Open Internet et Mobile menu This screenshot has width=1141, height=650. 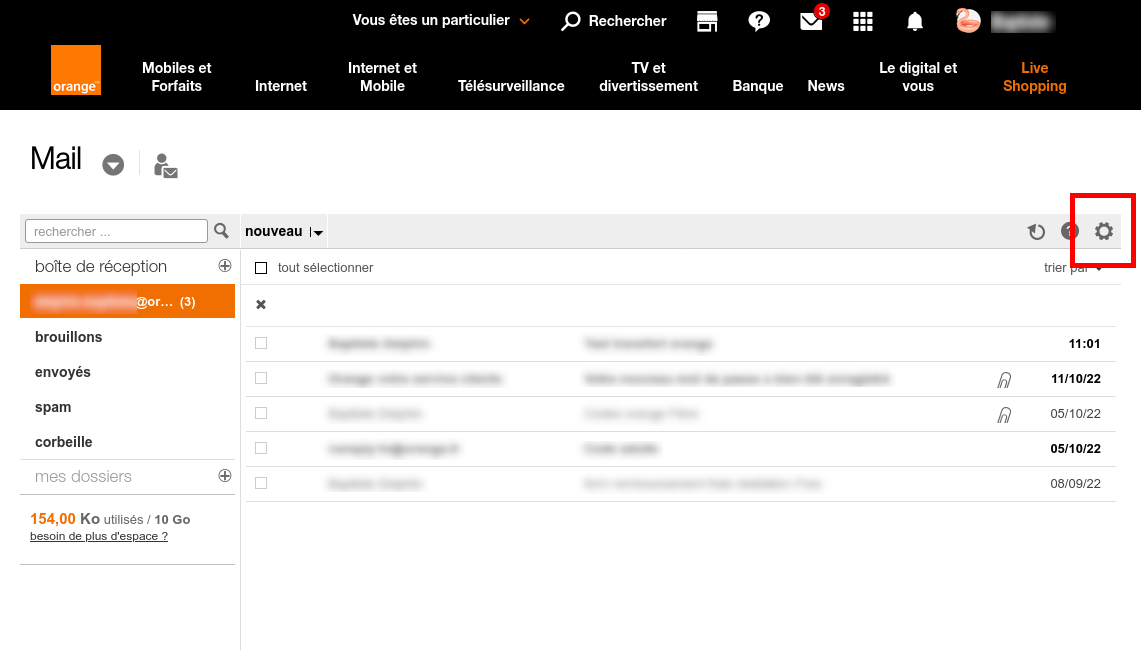[382, 76]
